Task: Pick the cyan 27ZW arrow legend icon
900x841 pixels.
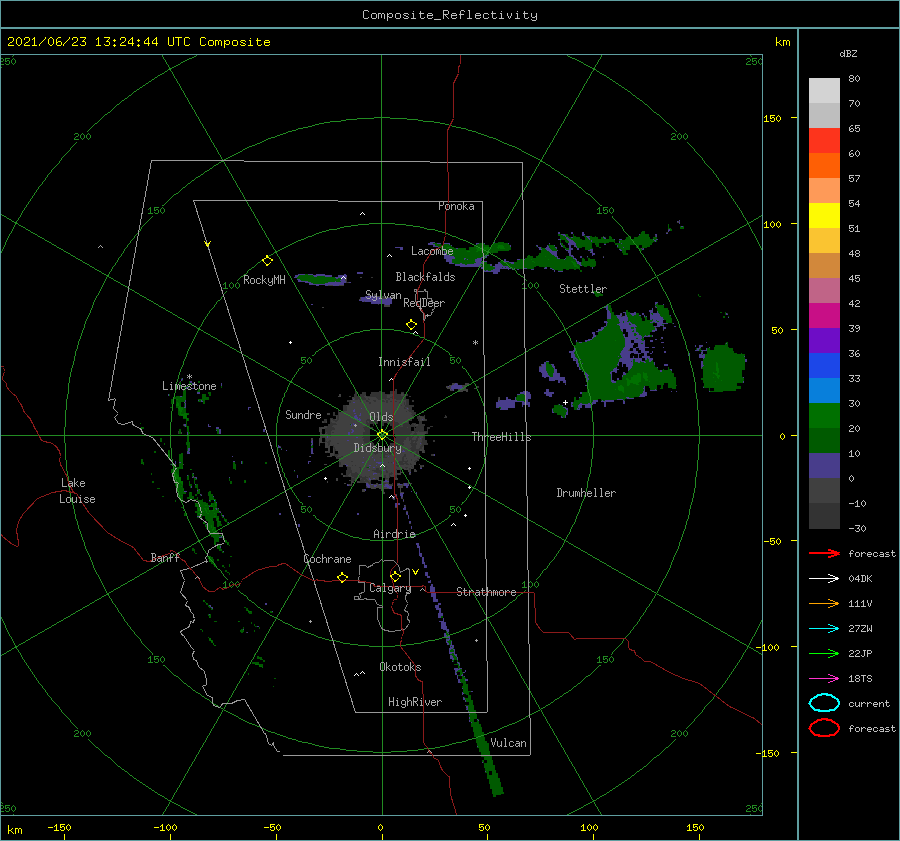Action: tap(824, 629)
